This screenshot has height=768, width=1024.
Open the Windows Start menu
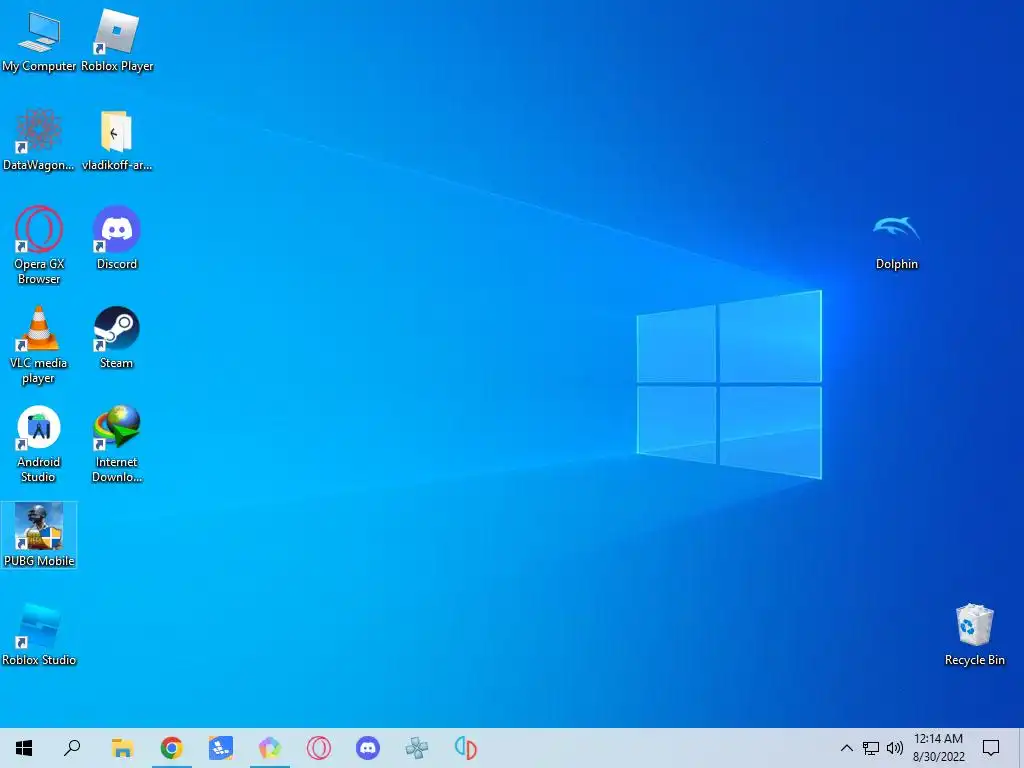point(24,748)
